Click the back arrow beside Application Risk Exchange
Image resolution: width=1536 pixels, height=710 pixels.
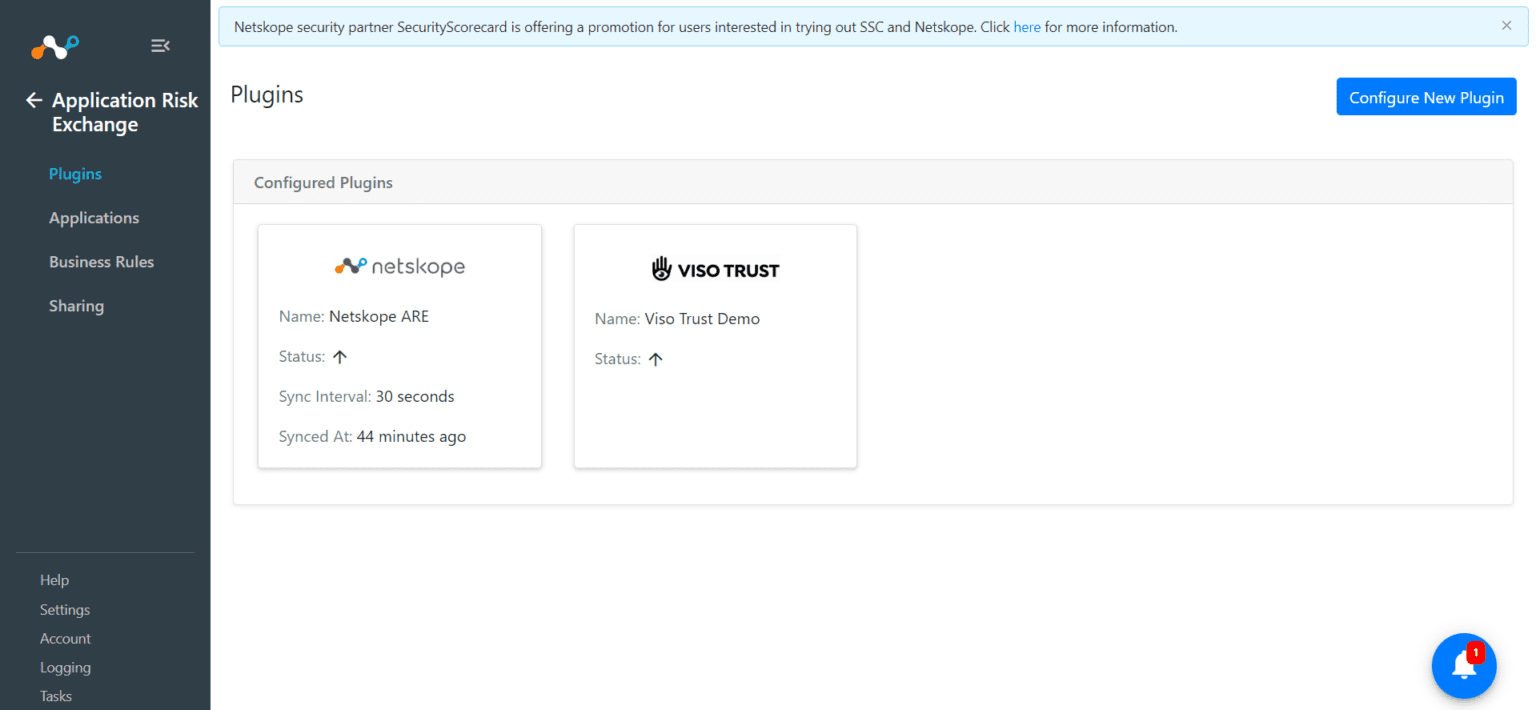pyautogui.click(x=33, y=100)
